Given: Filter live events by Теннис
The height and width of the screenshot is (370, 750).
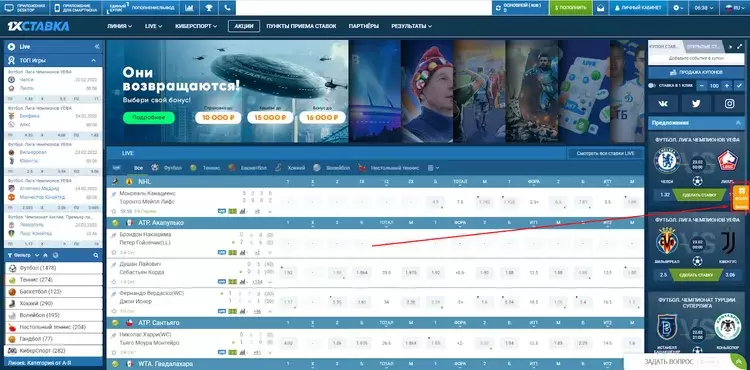Looking at the screenshot, I should [206, 168].
